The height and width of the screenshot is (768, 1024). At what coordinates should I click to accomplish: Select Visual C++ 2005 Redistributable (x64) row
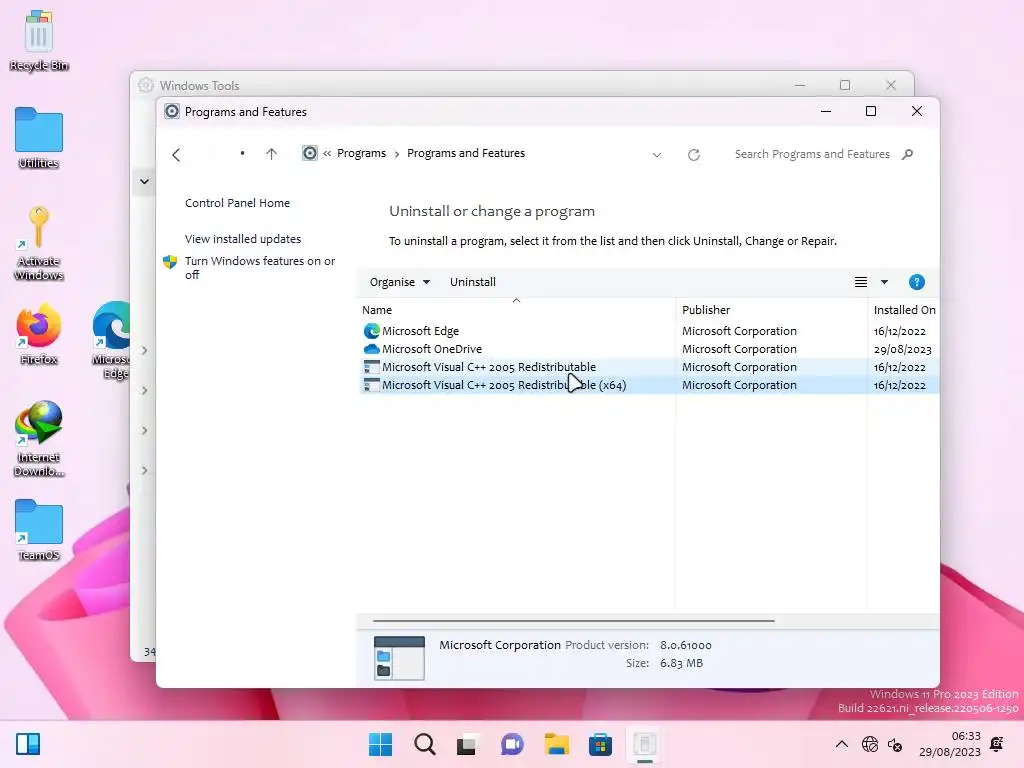point(648,385)
